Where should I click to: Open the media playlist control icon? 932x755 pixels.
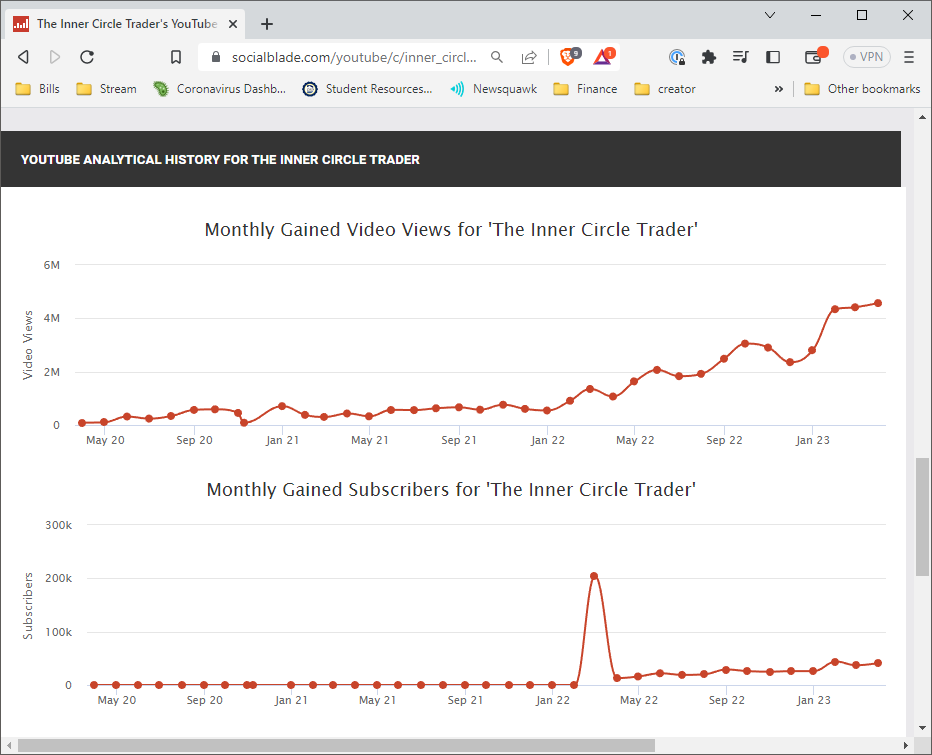741,57
